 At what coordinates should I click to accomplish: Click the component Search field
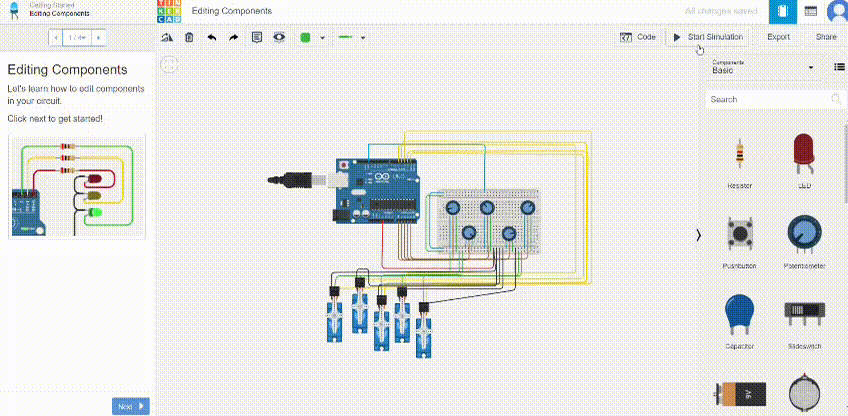768,100
